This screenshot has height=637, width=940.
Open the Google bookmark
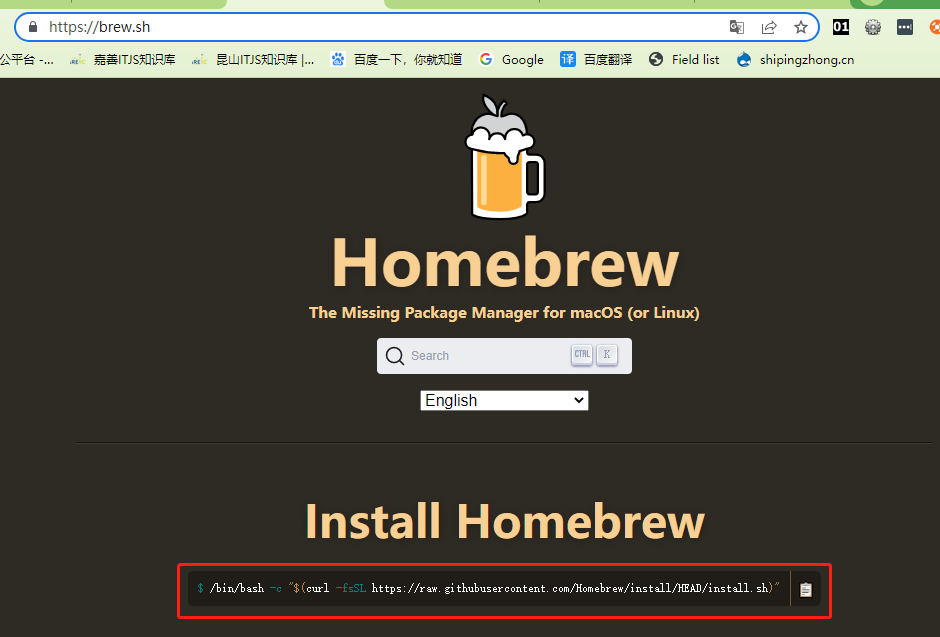click(x=511, y=59)
